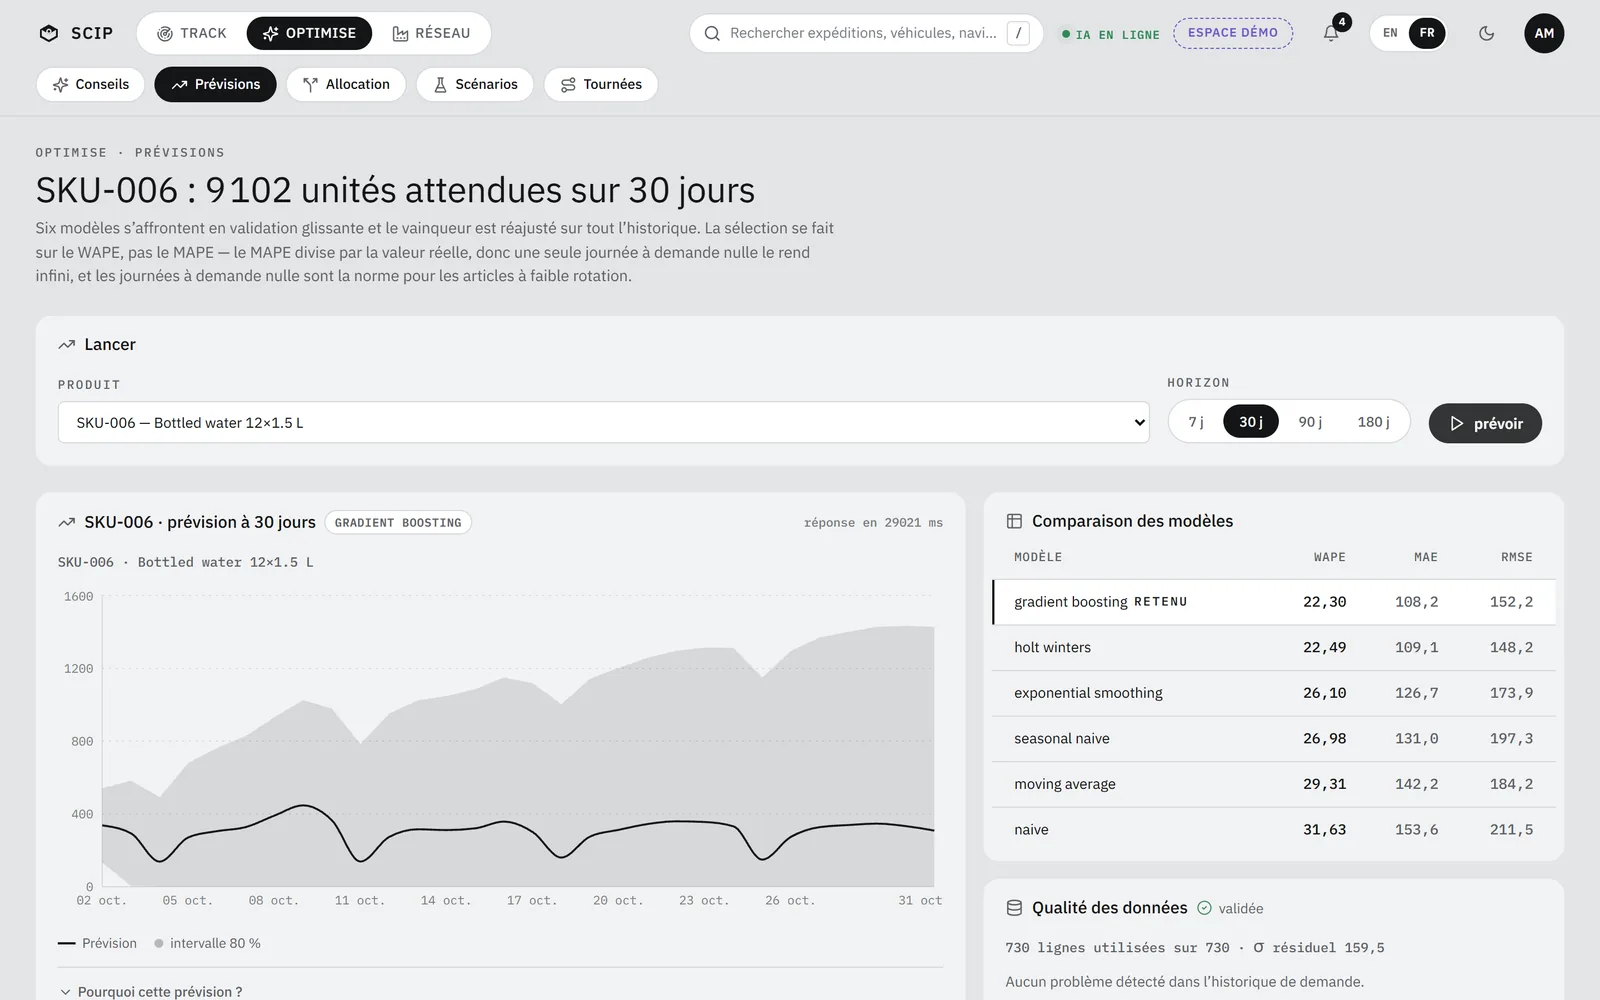Select the exponential smoothing row
This screenshot has width=1600, height=1000.
pyautogui.click(x=1274, y=693)
